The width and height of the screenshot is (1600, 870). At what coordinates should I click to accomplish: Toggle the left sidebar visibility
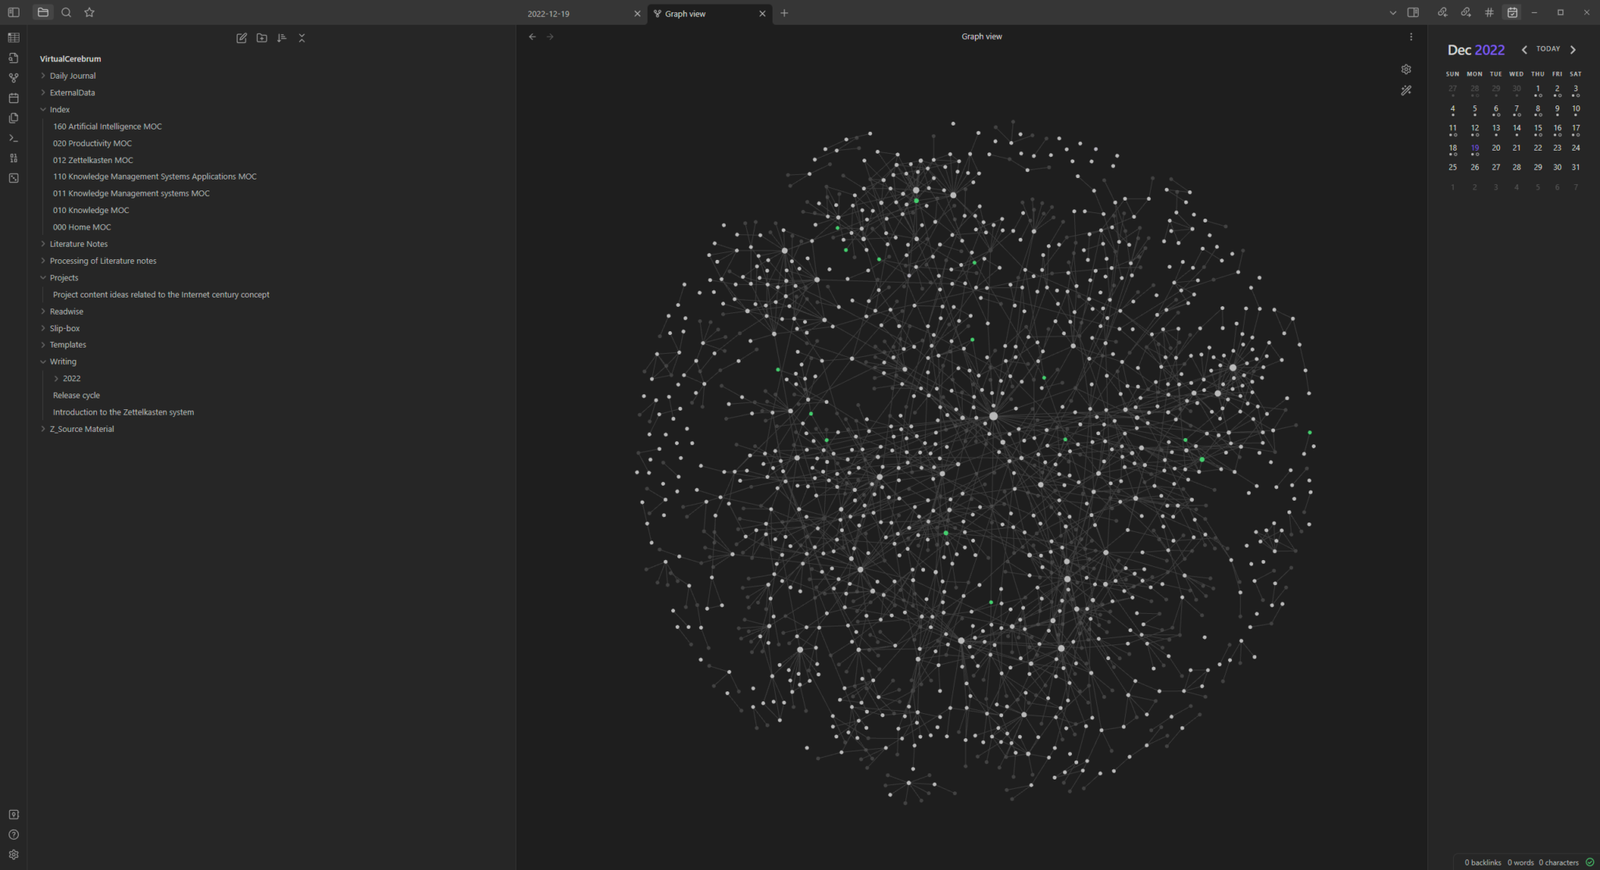pos(14,13)
